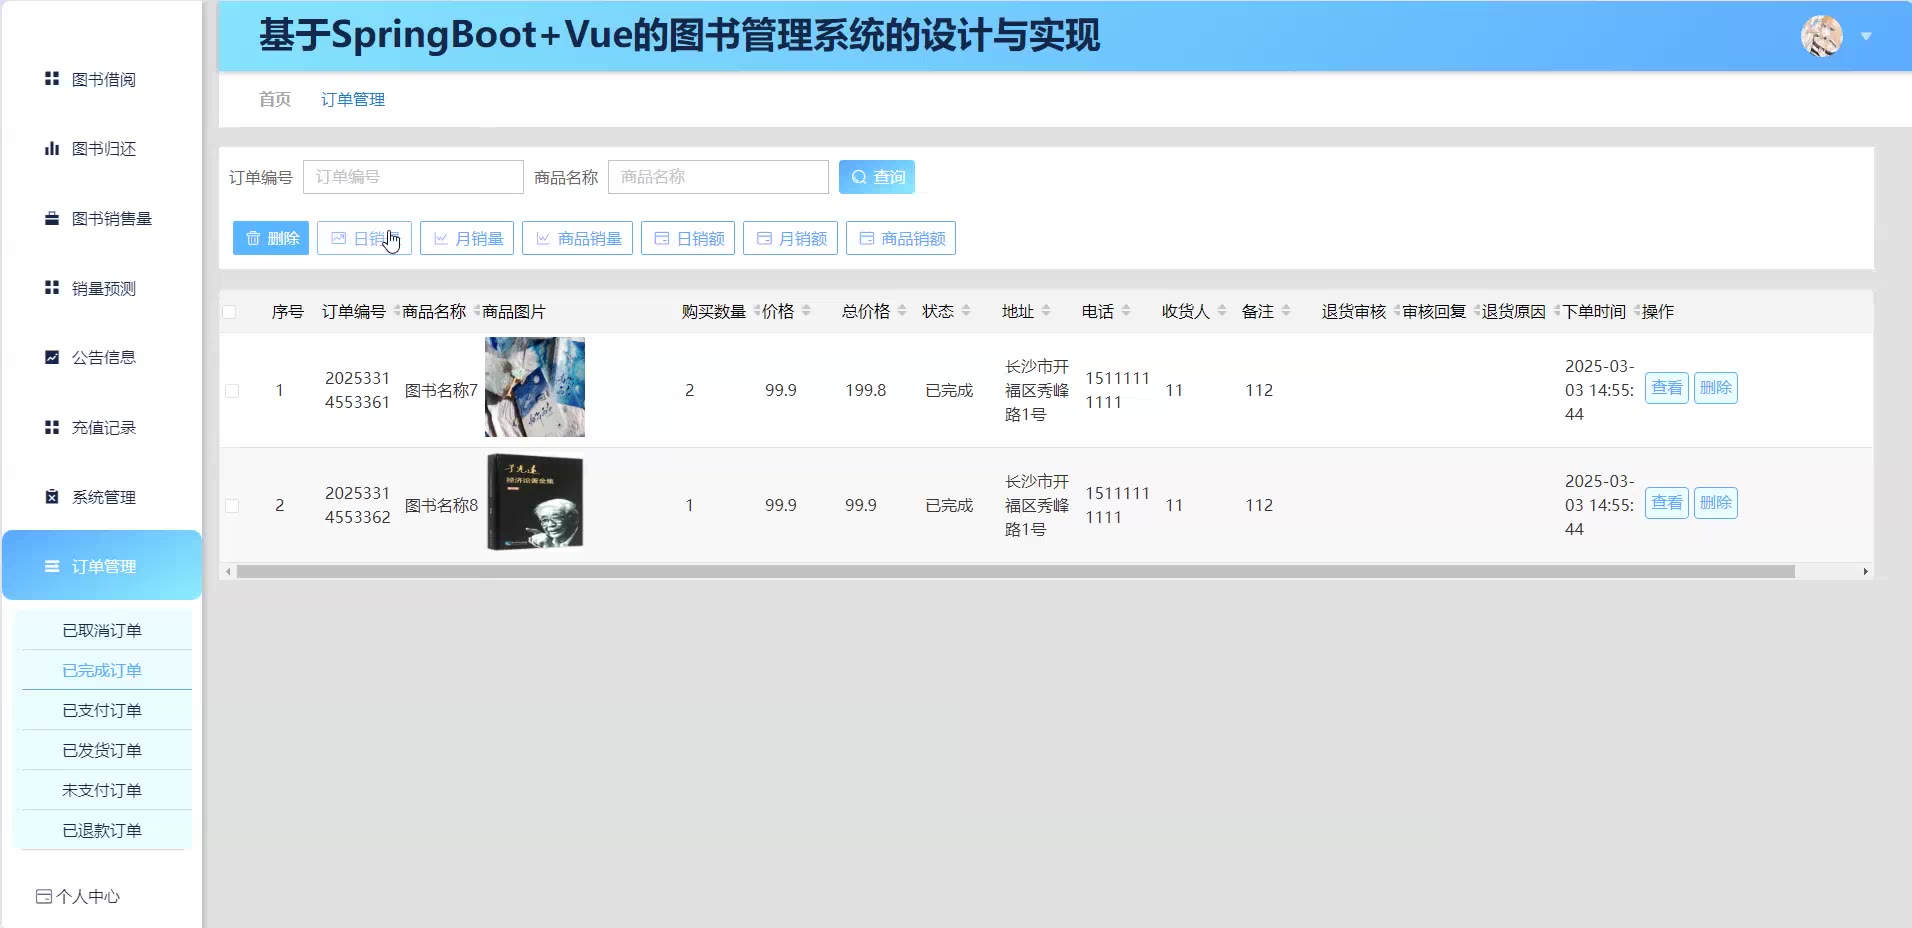1912x928 pixels.
Task: Click the clipboard icon beside 系统管理
Action: tap(52, 497)
